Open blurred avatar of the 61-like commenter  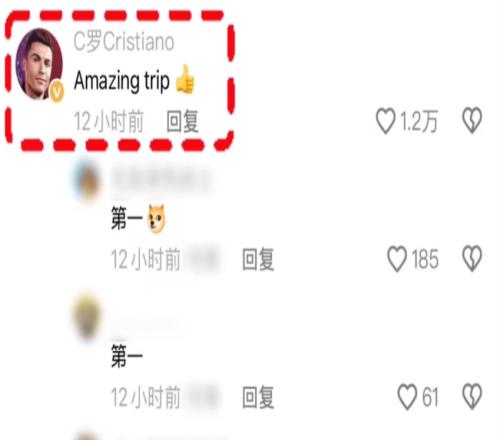[87, 317]
